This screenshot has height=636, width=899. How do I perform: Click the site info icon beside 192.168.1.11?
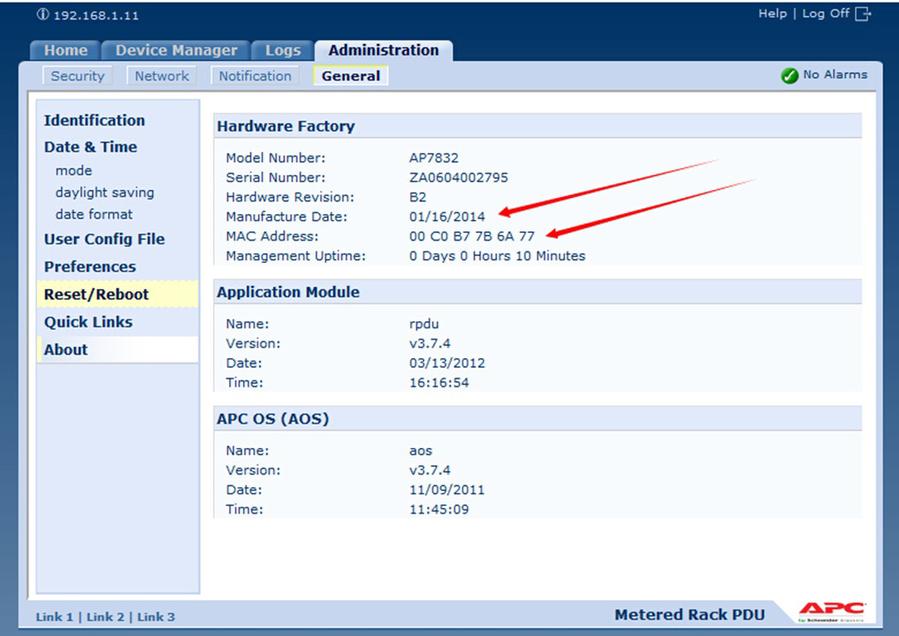tap(42, 15)
